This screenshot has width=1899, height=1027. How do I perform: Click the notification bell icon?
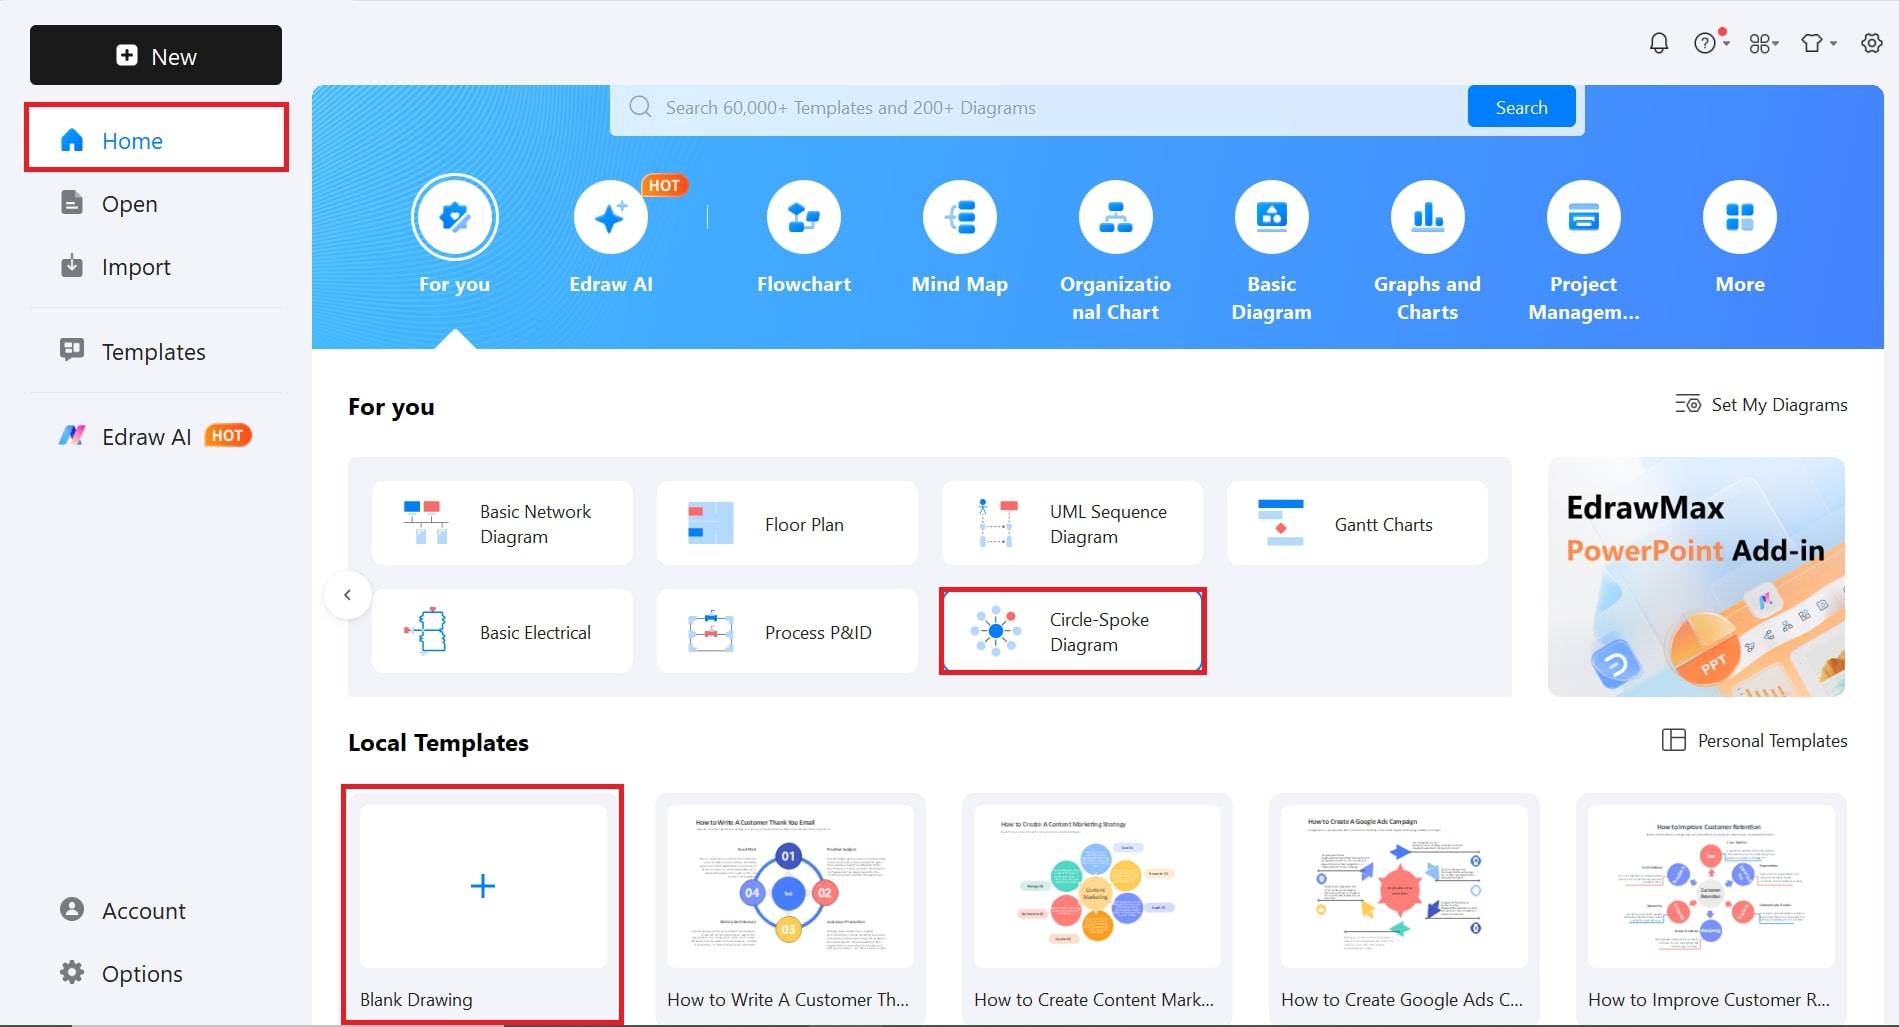click(1659, 43)
